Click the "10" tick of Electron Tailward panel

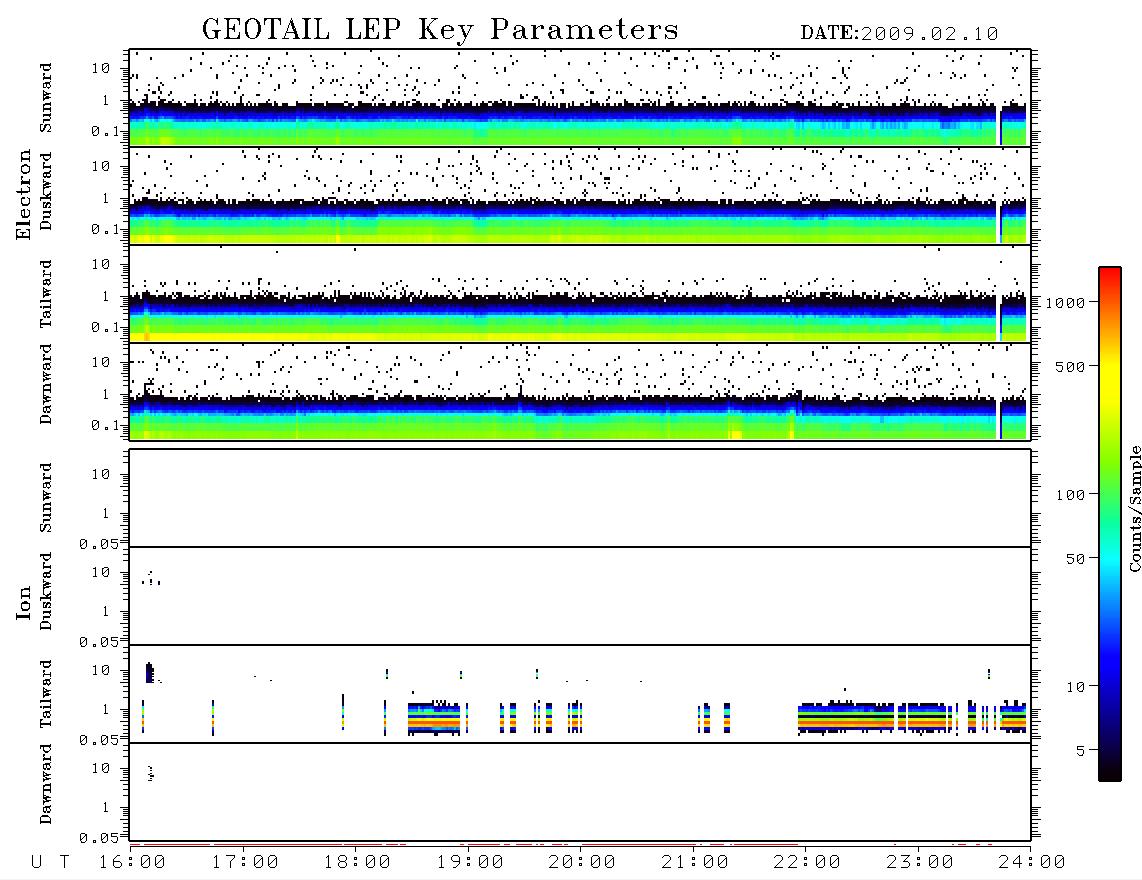(x=101, y=264)
